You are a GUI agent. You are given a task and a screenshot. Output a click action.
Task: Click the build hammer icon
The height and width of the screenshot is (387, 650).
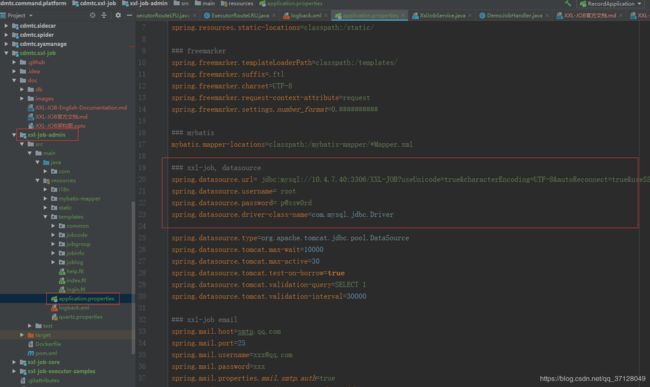point(568,4)
